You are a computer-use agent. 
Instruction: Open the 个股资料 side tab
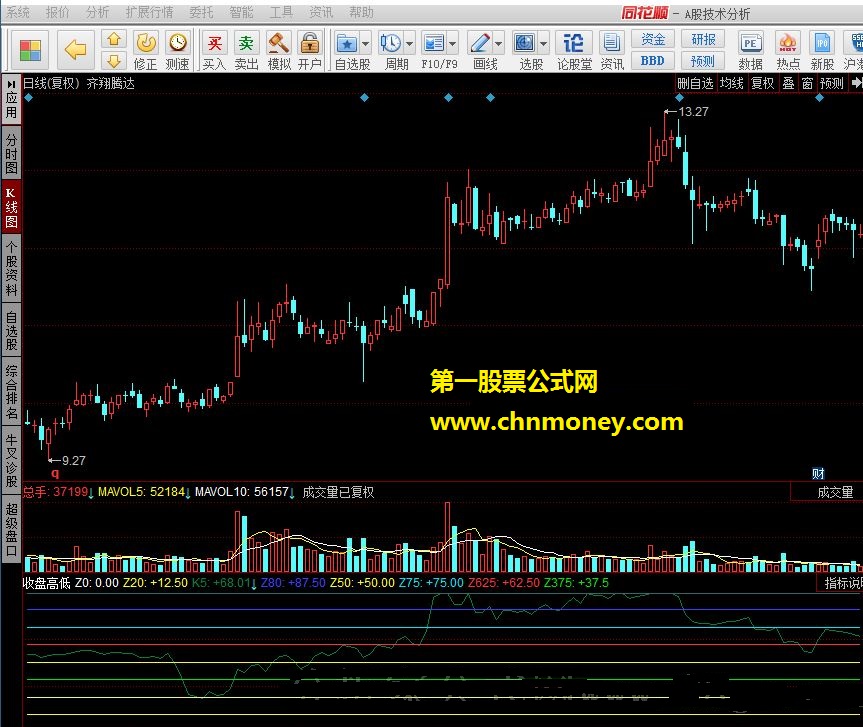point(11,269)
